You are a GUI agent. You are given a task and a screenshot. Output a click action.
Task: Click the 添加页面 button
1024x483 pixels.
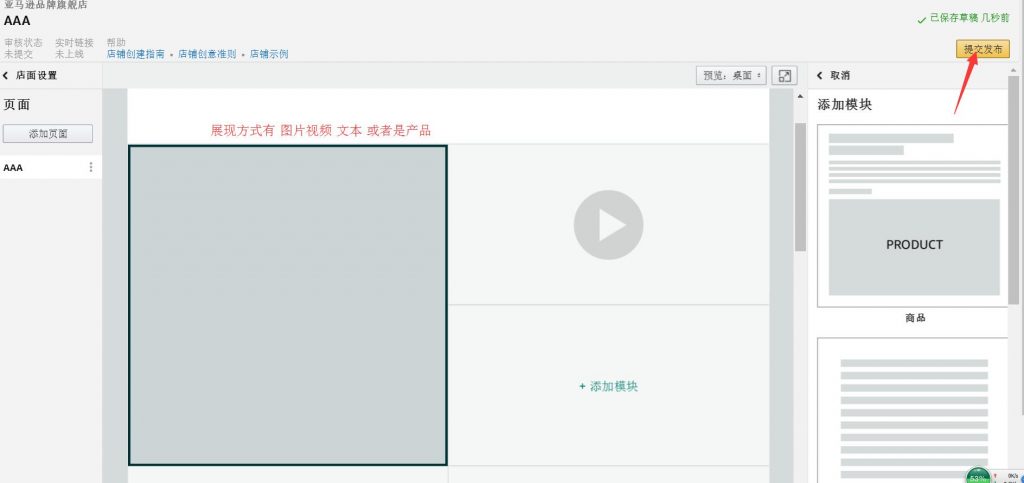pos(48,134)
